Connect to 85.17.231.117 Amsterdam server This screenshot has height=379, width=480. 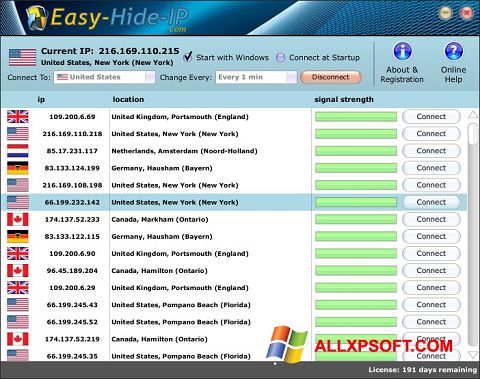(431, 151)
